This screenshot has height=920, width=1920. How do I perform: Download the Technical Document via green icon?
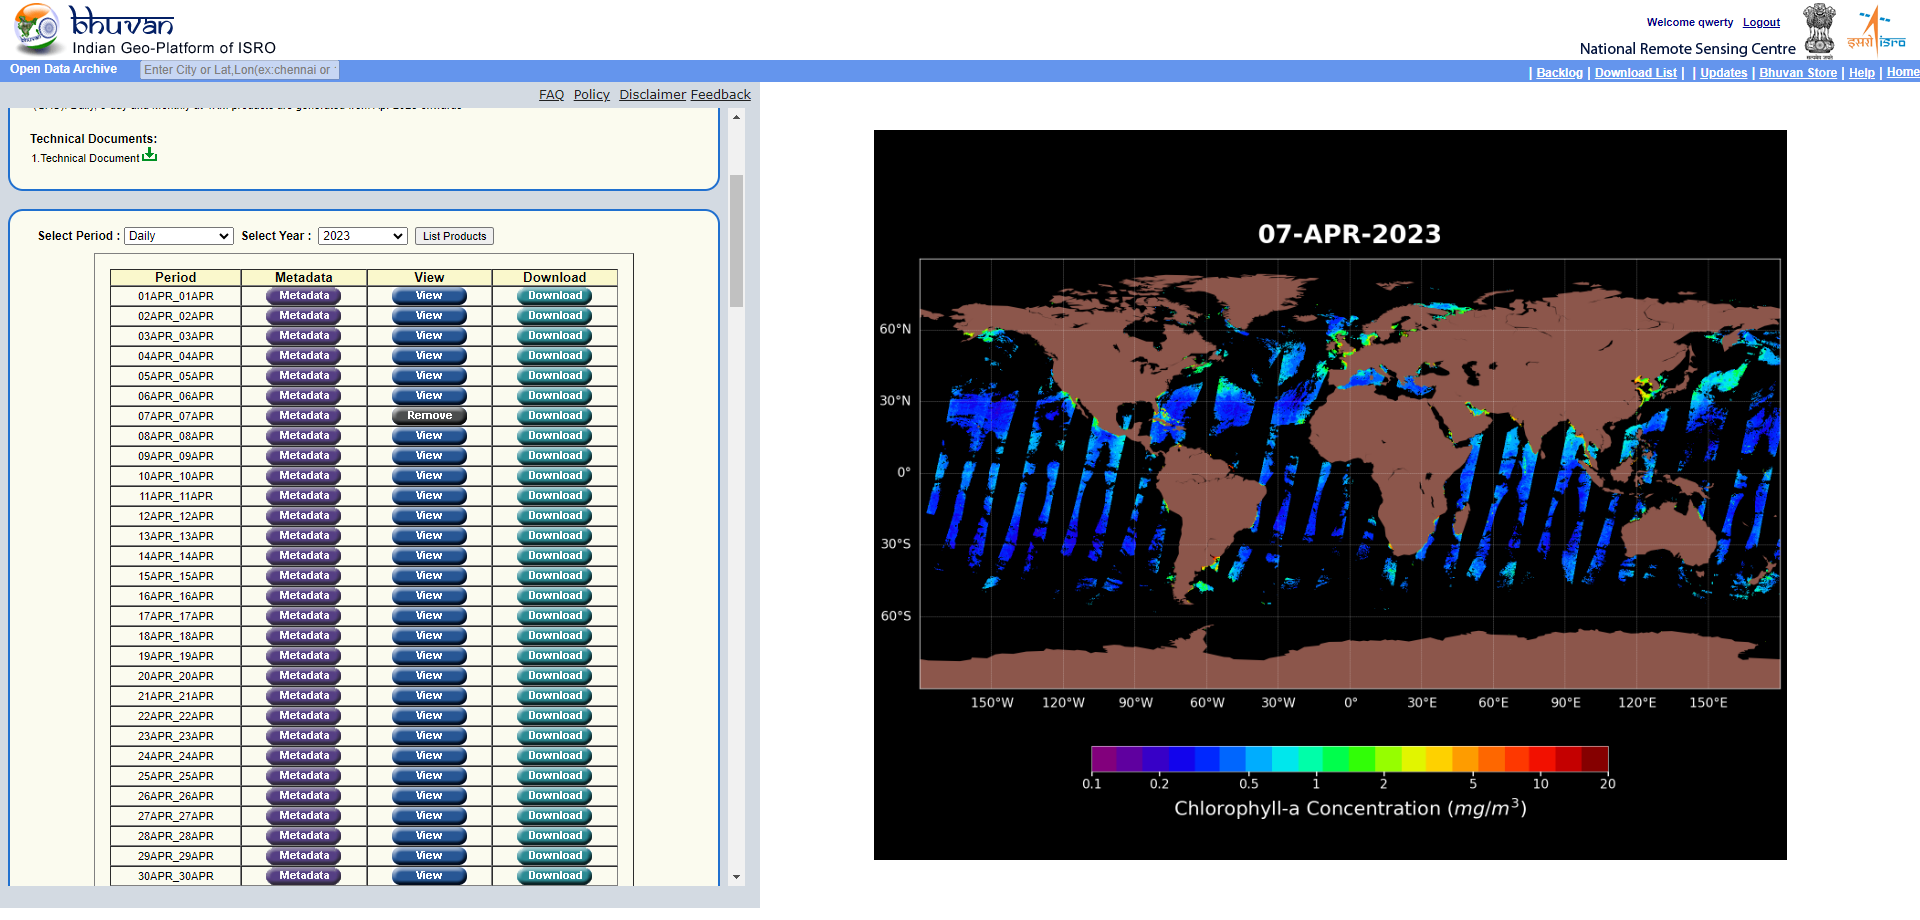tap(149, 155)
